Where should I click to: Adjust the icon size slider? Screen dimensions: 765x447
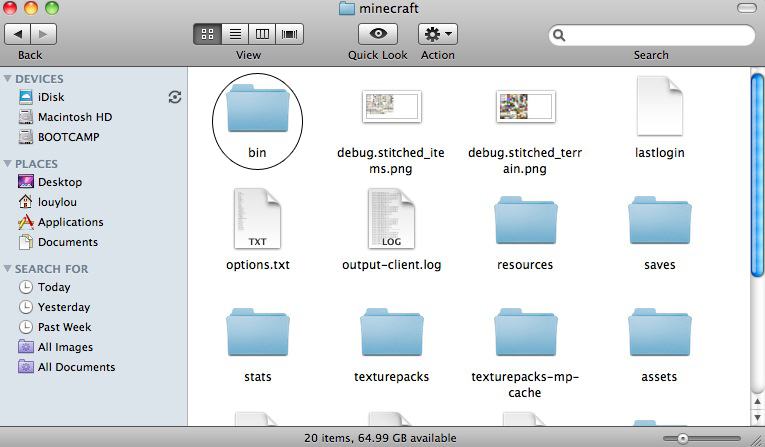point(683,439)
